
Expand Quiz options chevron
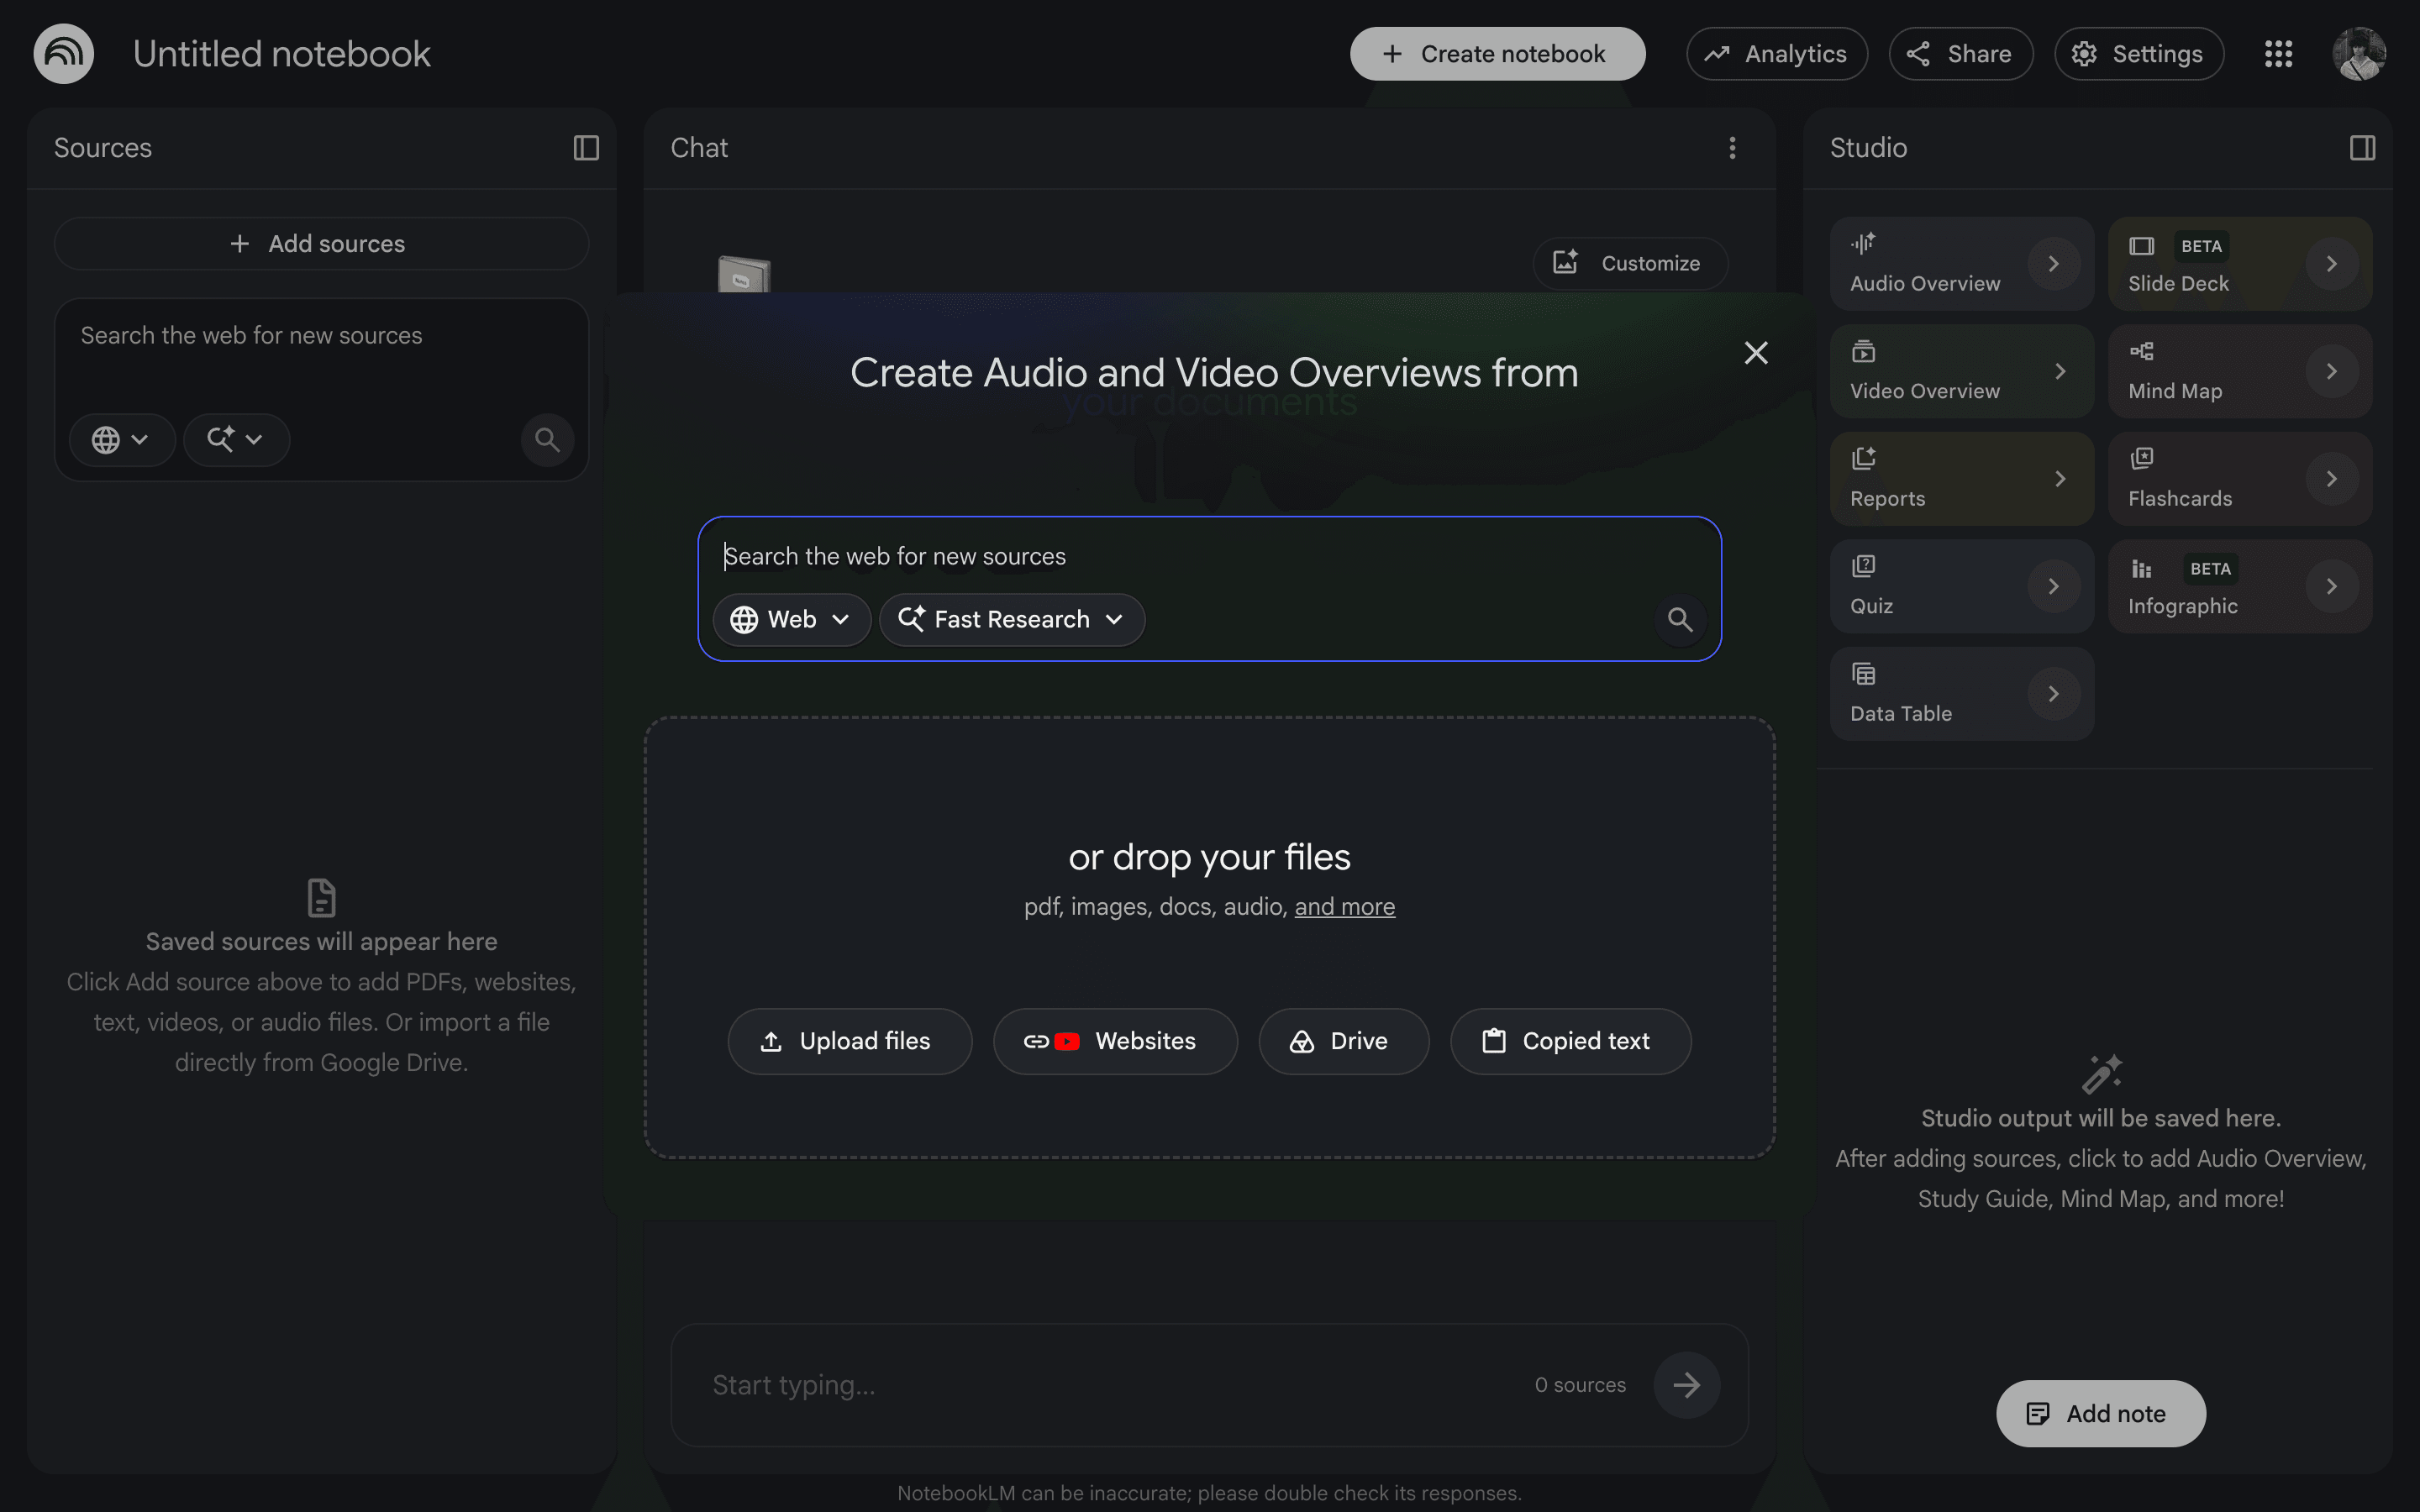tap(2053, 586)
